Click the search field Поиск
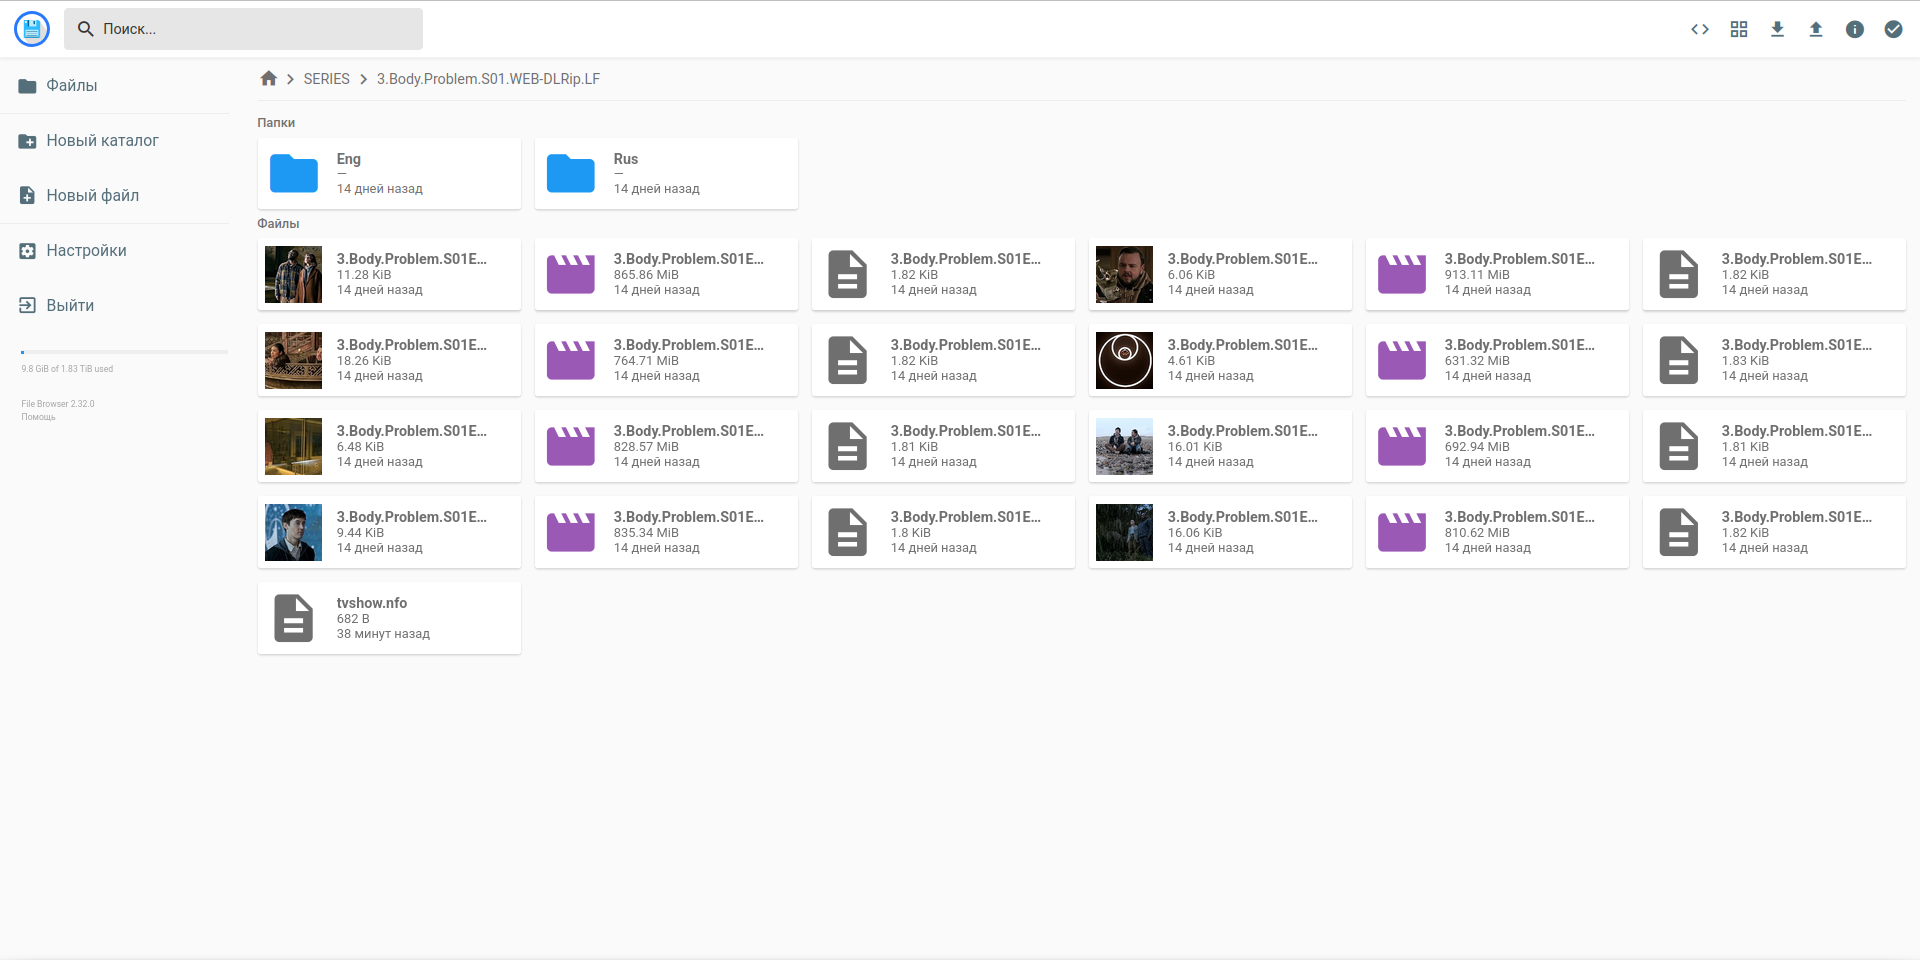The height and width of the screenshot is (960, 1920). tap(243, 29)
